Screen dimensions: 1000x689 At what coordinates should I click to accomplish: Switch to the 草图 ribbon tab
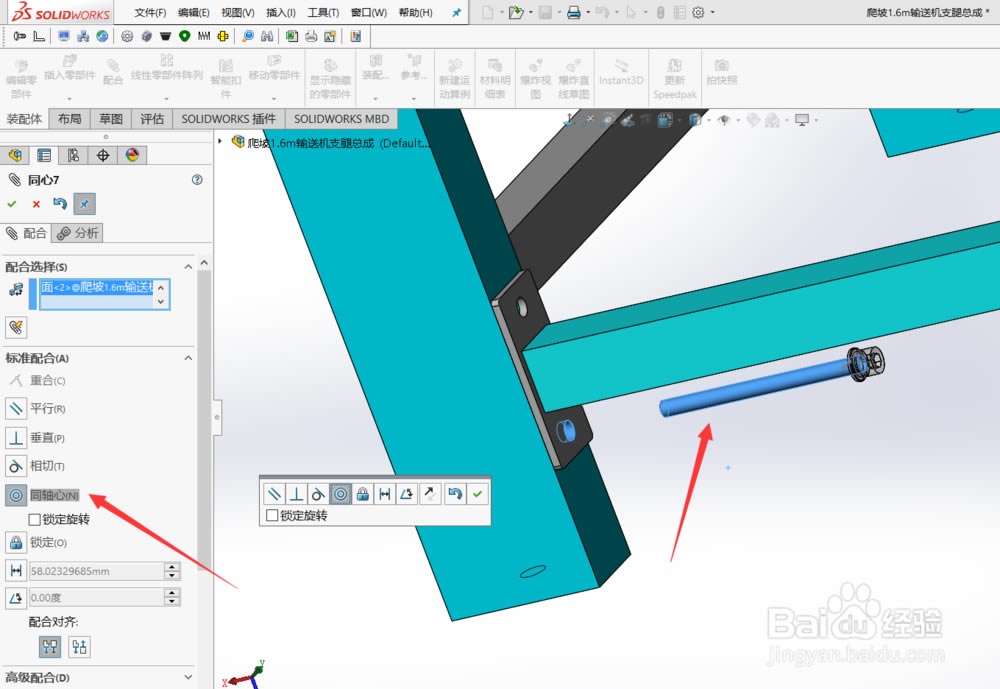click(x=110, y=119)
